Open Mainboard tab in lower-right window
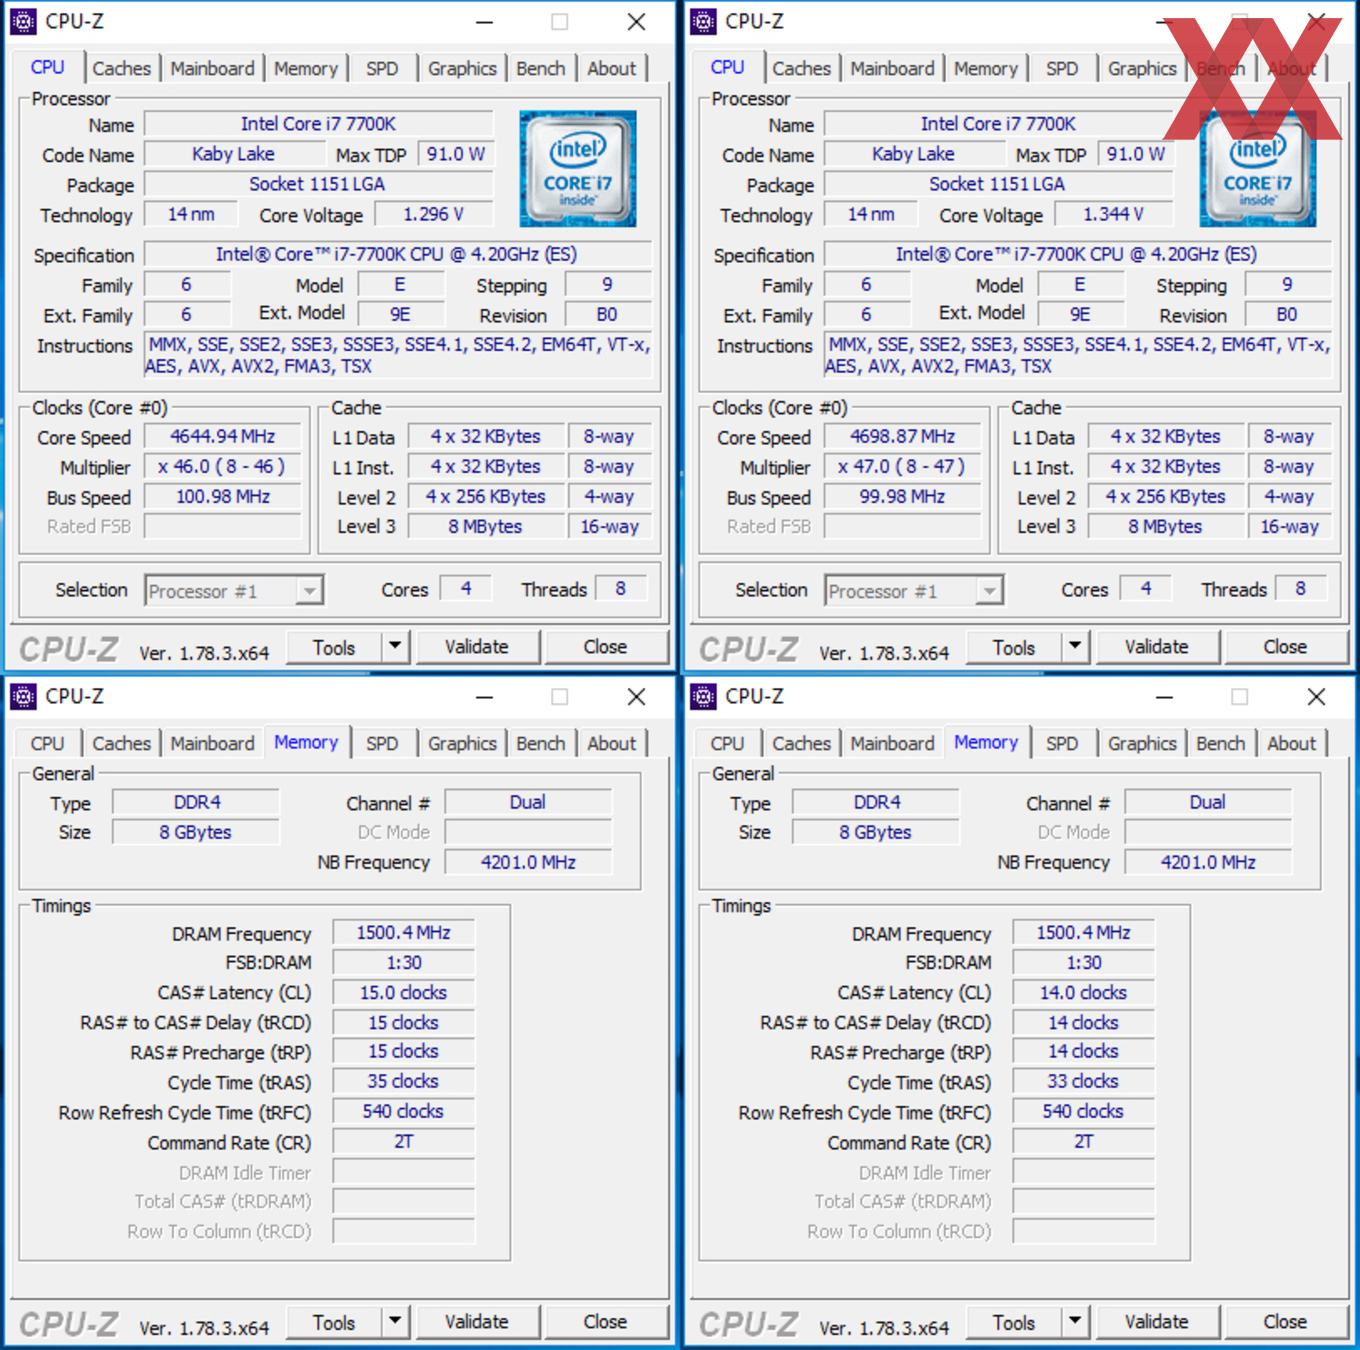The width and height of the screenshot is (1360, 1350). tap(892, 744)
